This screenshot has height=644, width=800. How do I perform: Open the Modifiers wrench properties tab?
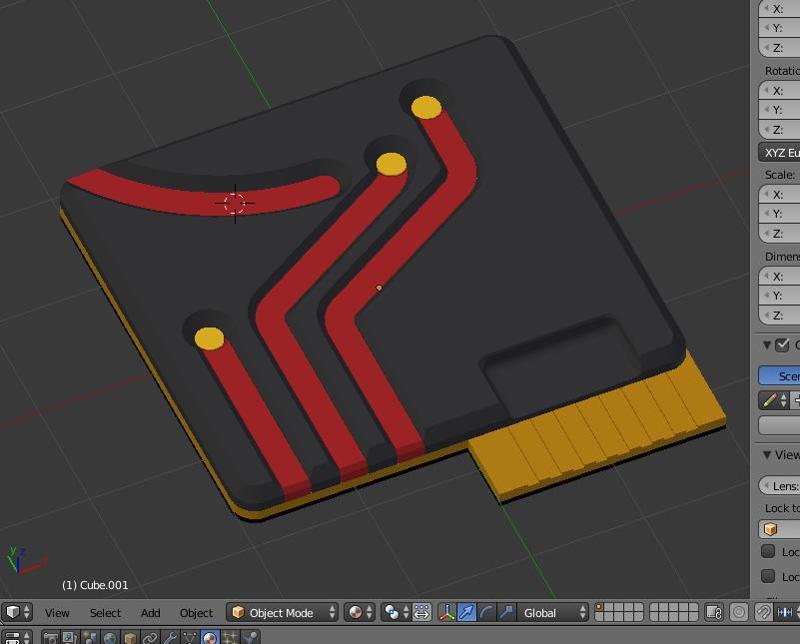point(170,638)
